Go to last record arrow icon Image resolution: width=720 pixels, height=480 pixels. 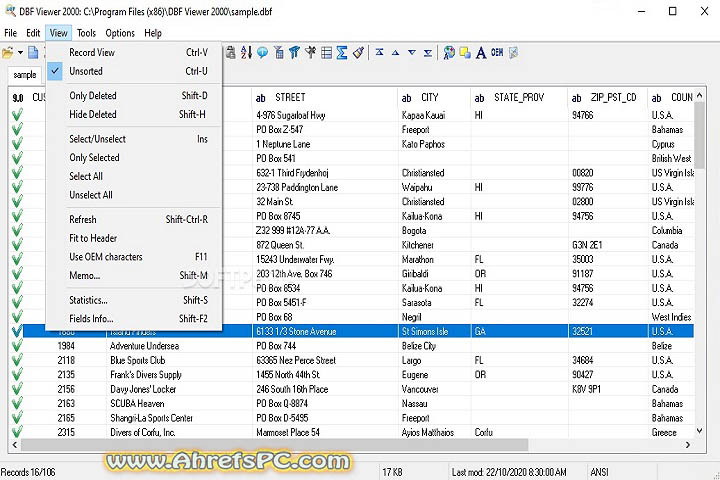[x=428, y=52]
